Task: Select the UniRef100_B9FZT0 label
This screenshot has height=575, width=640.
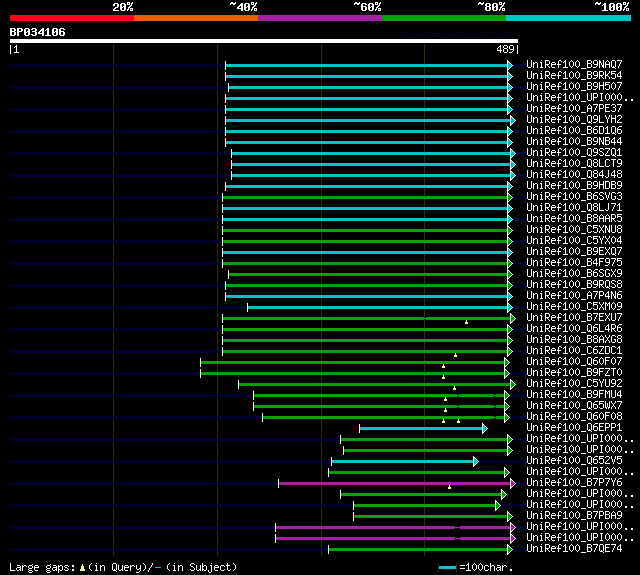Action: (x=574, y=373)
